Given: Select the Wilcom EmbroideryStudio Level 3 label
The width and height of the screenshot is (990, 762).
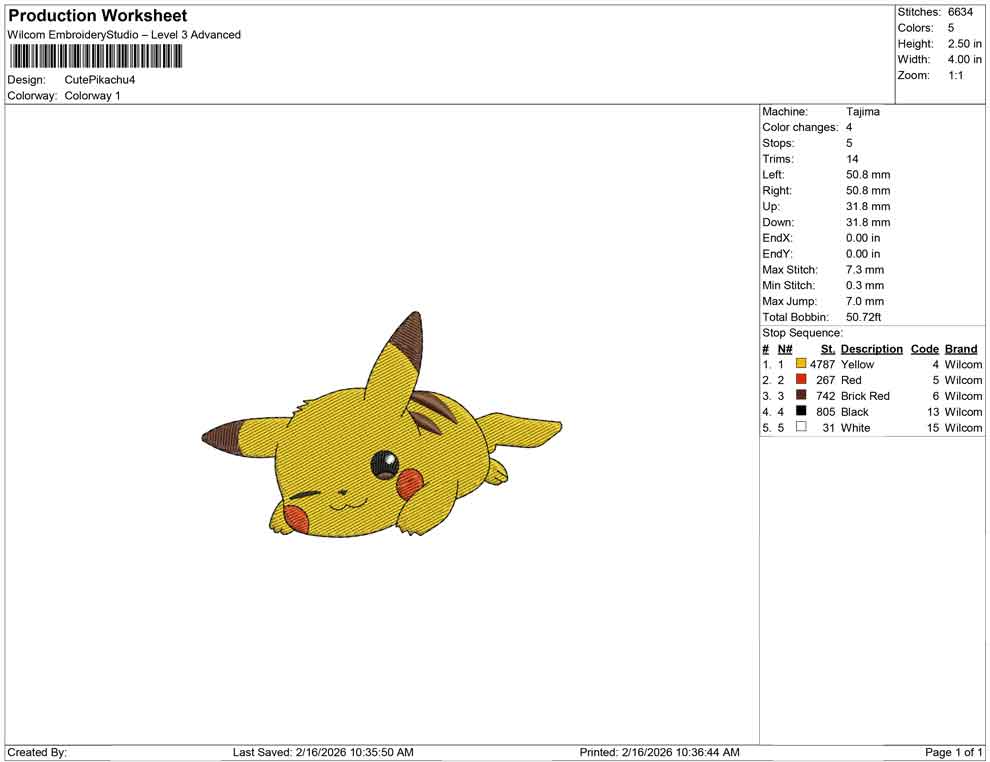Looking at the screenshot, I should click(x=124, y=34).
